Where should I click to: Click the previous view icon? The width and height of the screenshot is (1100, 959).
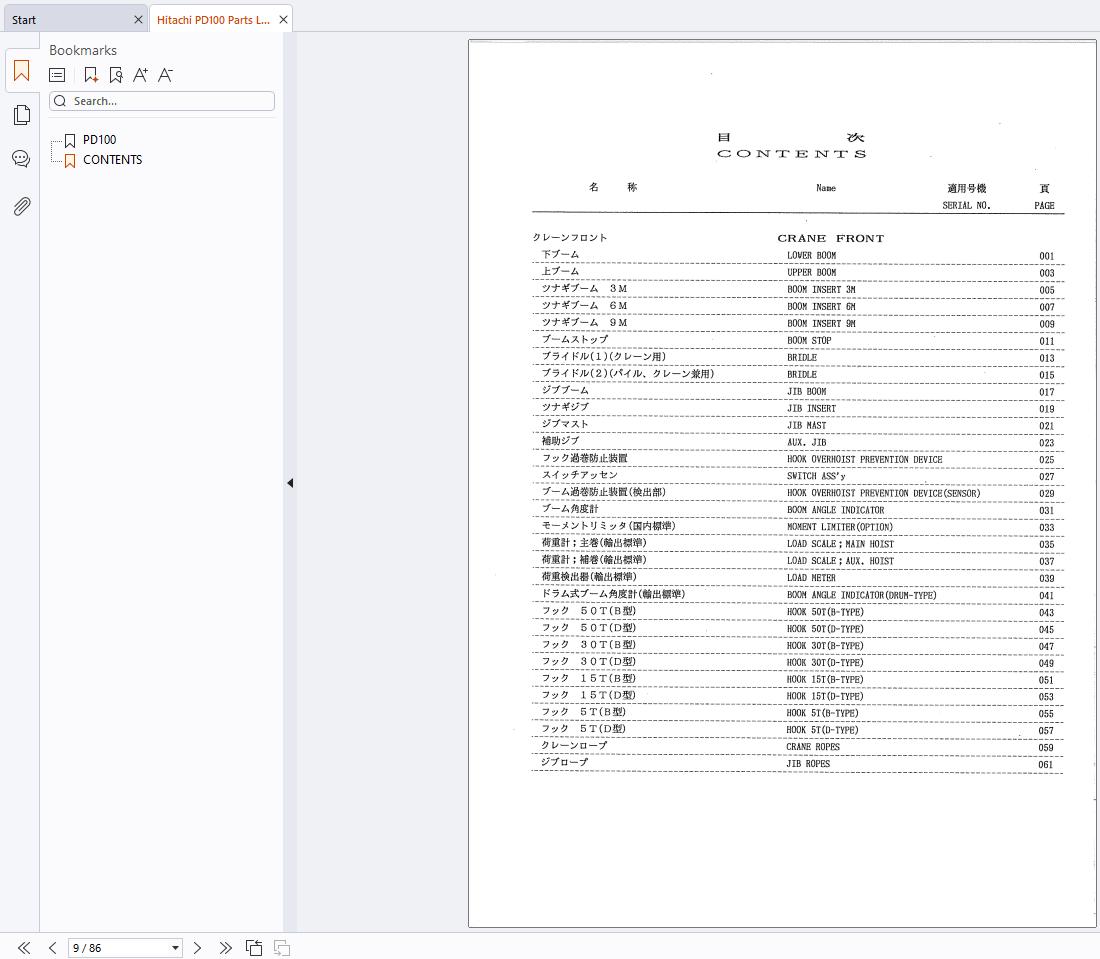click(x=254, y=948)
